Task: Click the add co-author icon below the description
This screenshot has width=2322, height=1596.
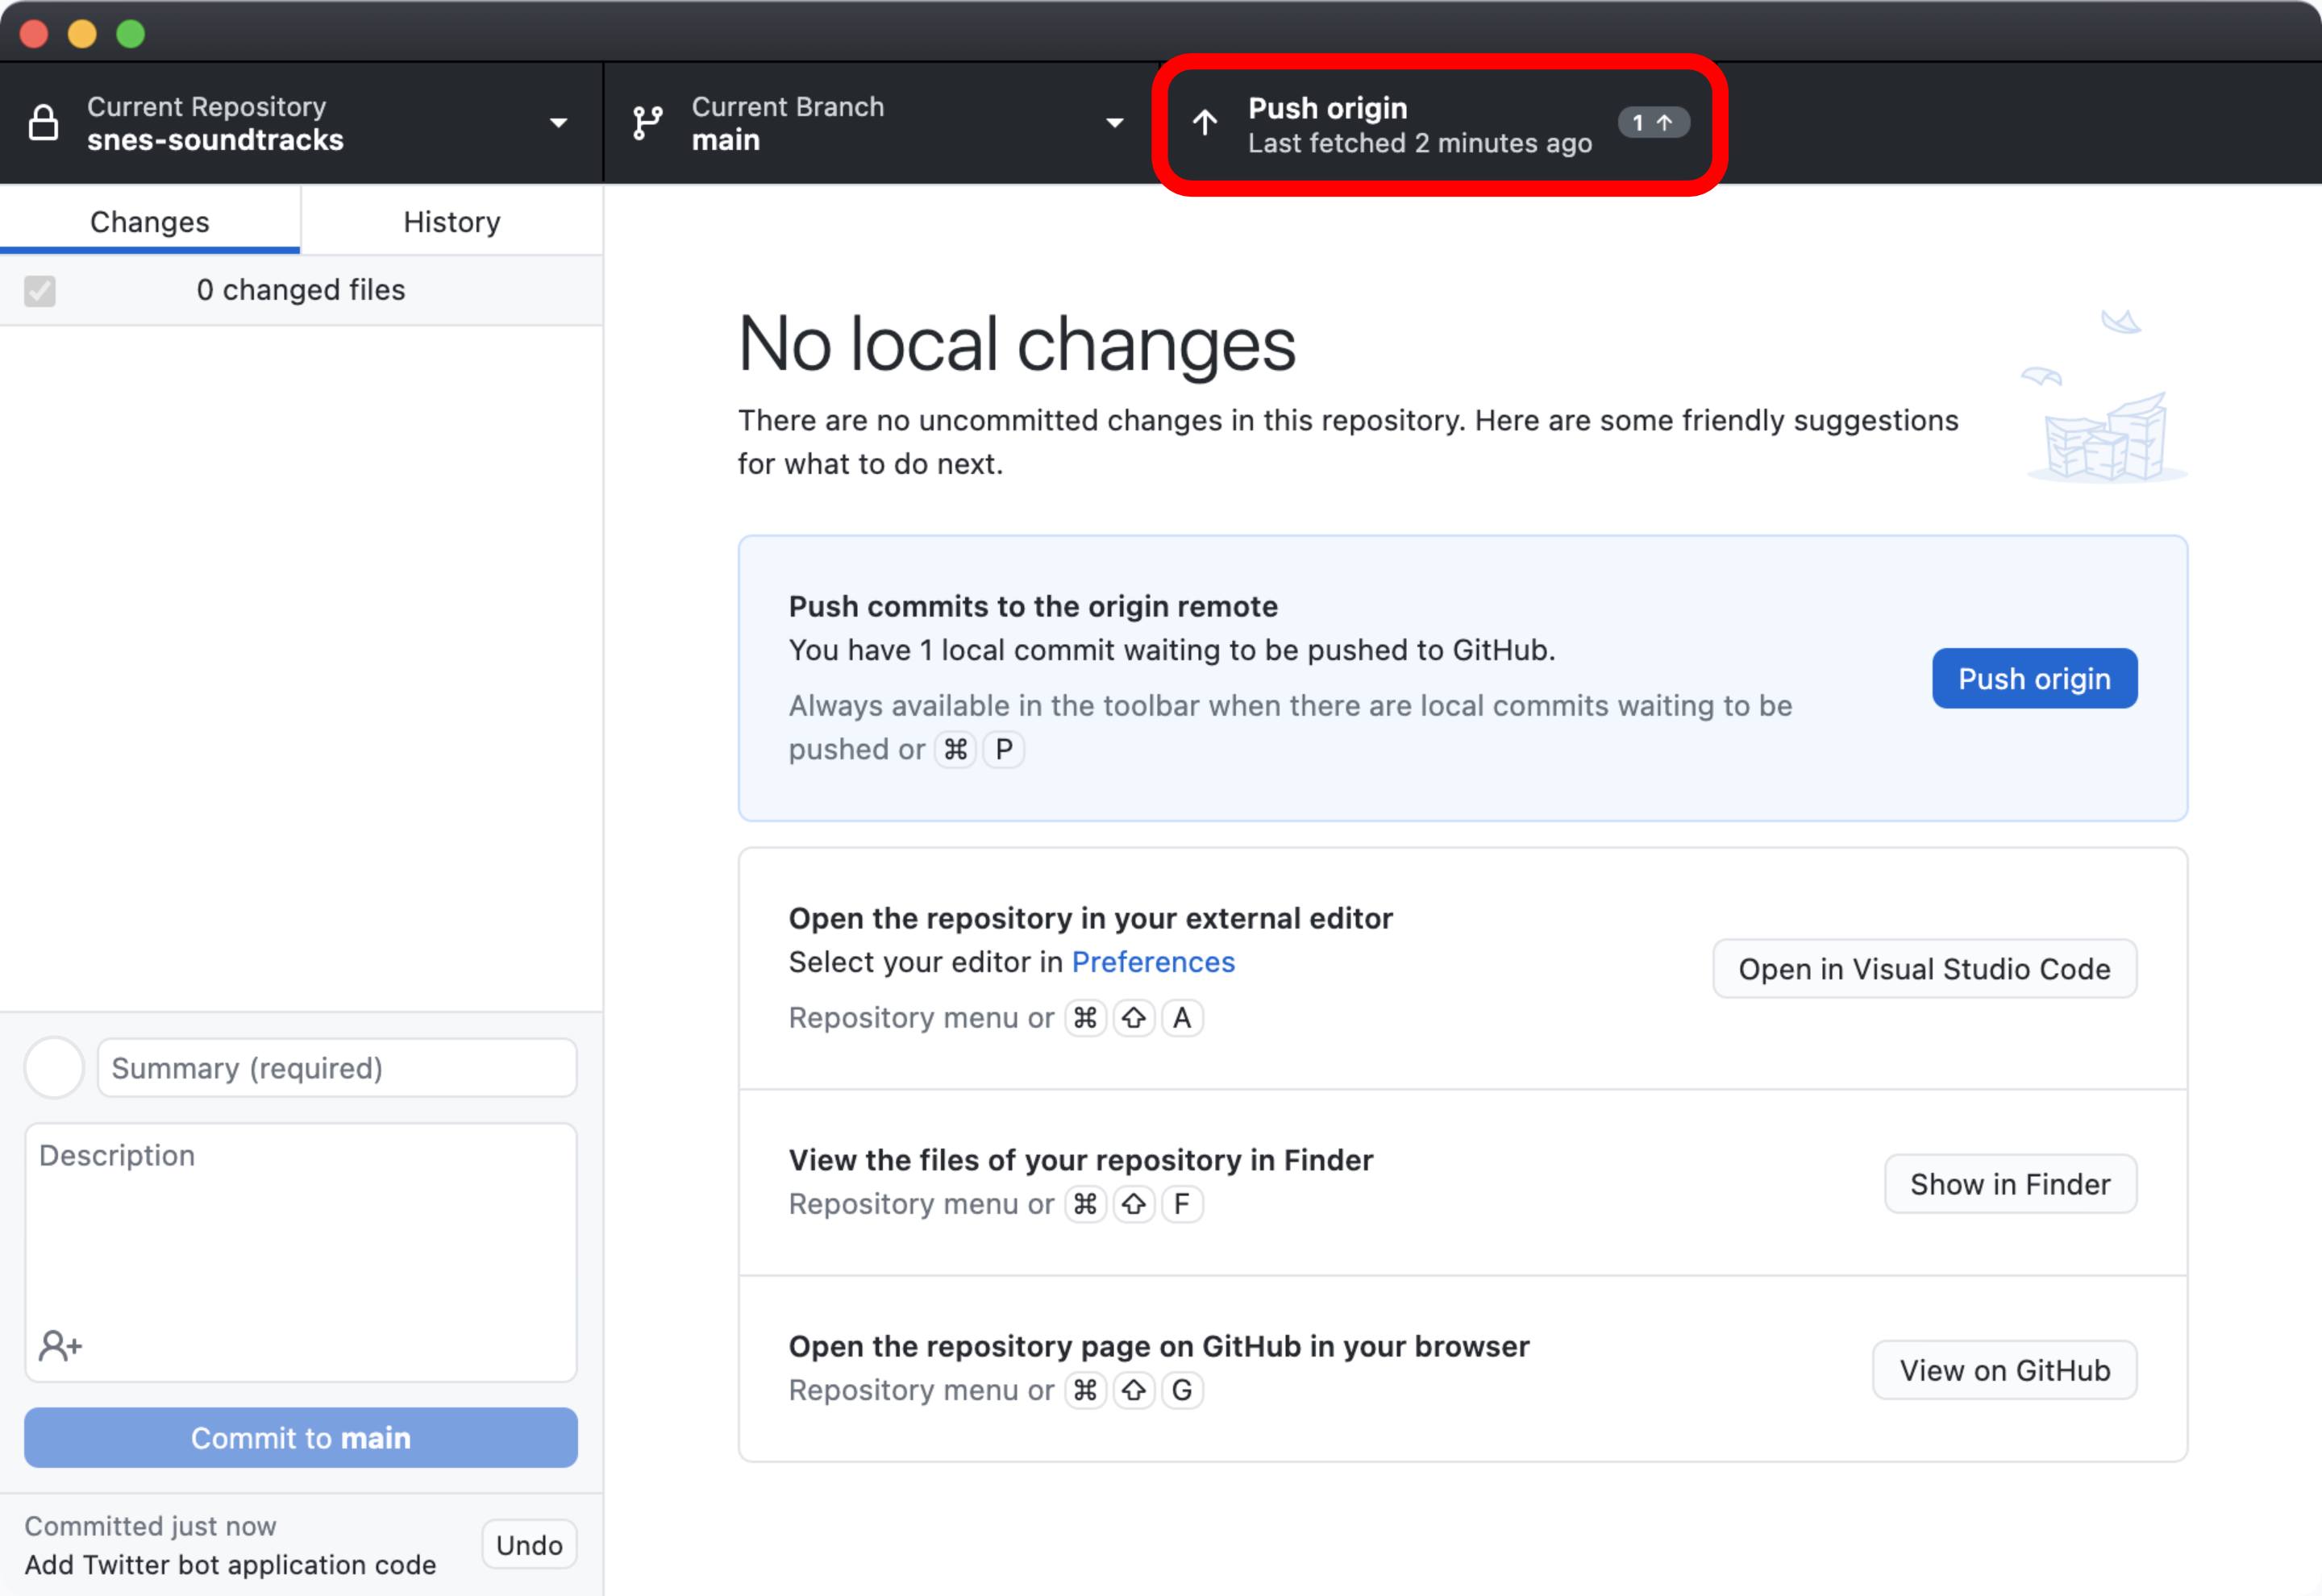Action: 60,1345
